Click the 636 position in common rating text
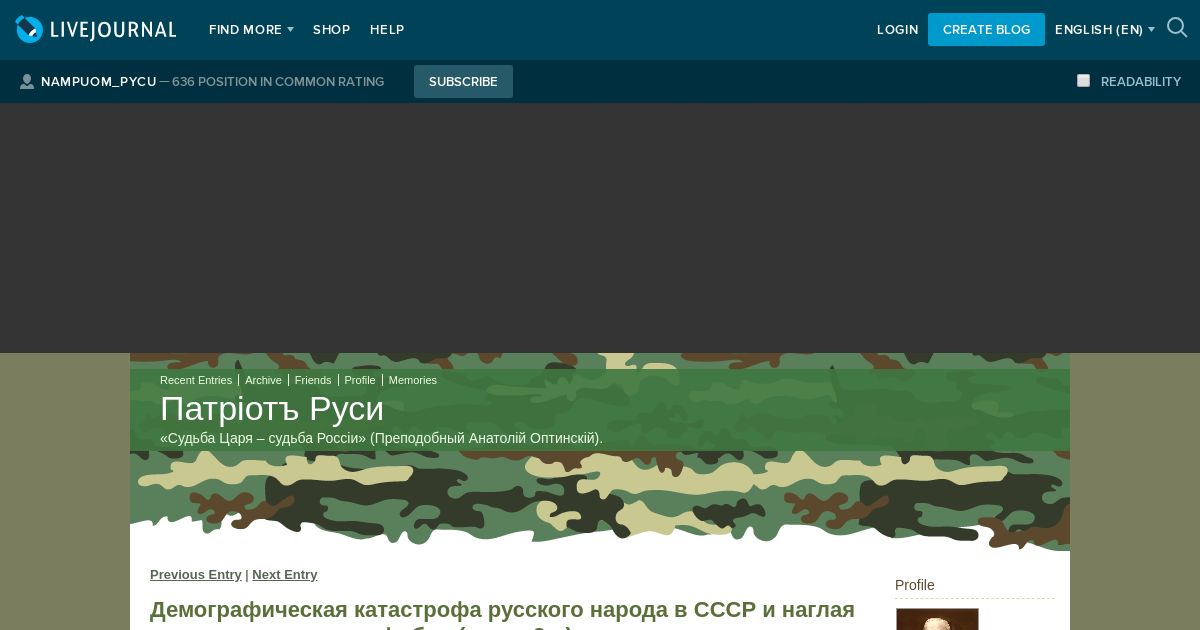 [278, 82]
